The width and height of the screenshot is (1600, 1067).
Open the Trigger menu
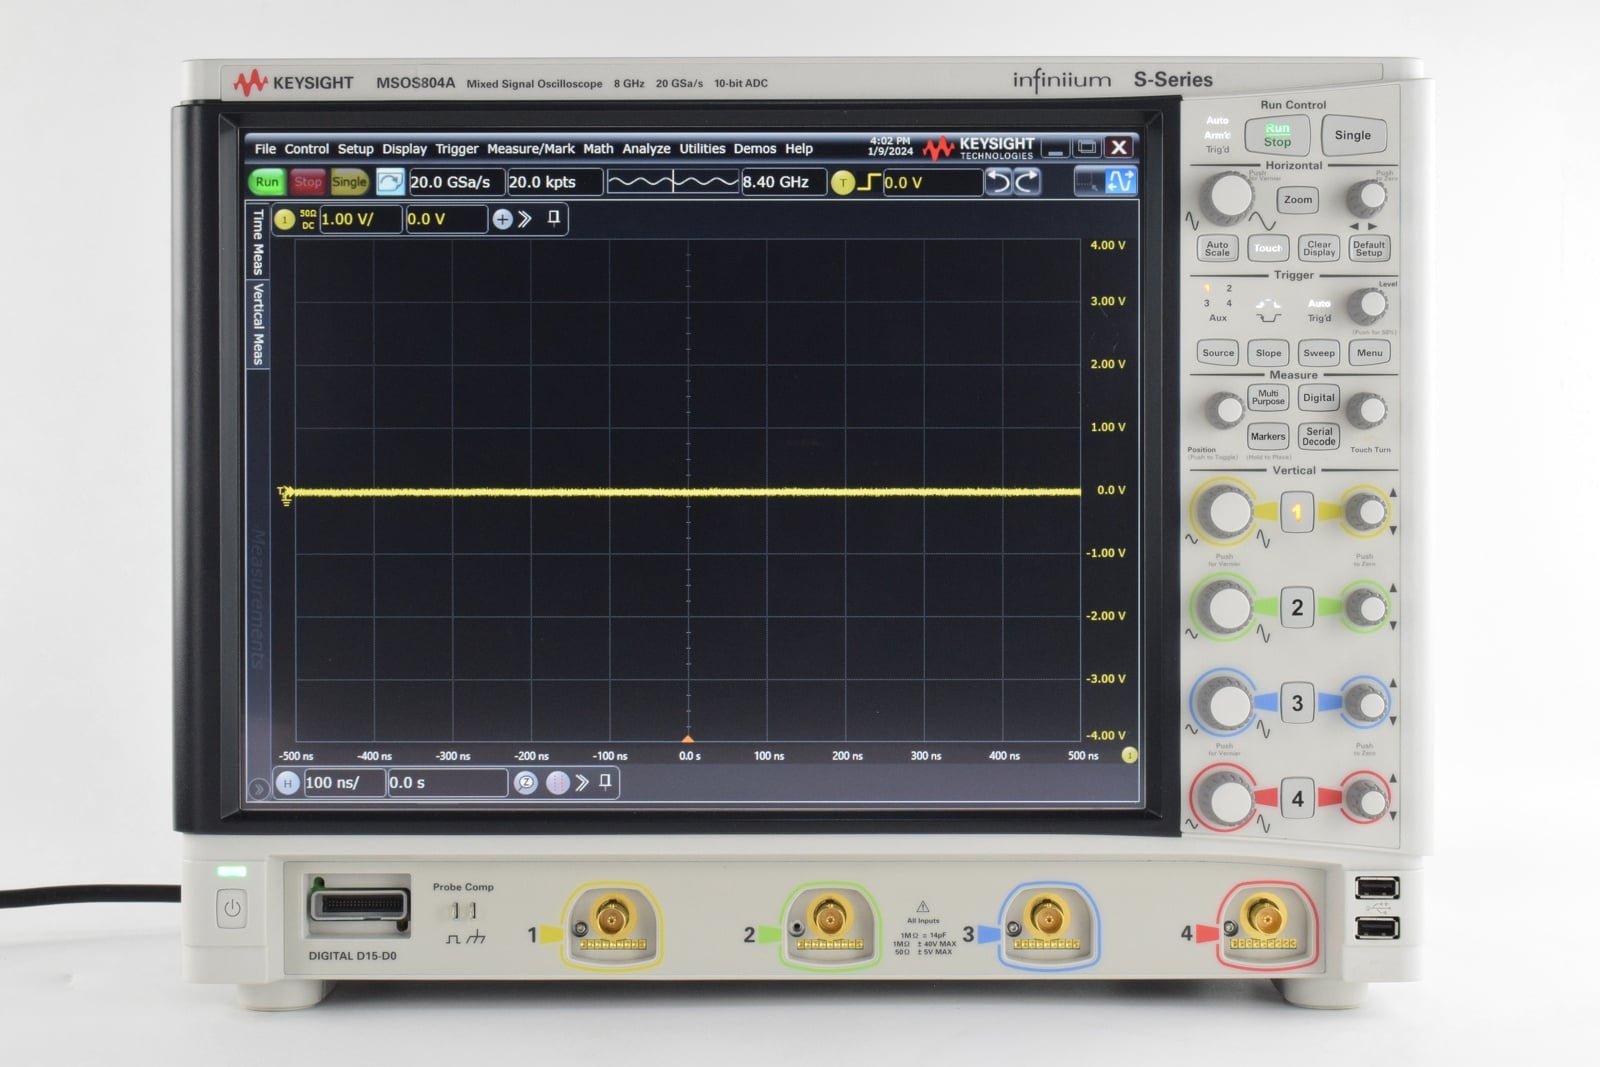pyautogui.click(x=457, y=149)
